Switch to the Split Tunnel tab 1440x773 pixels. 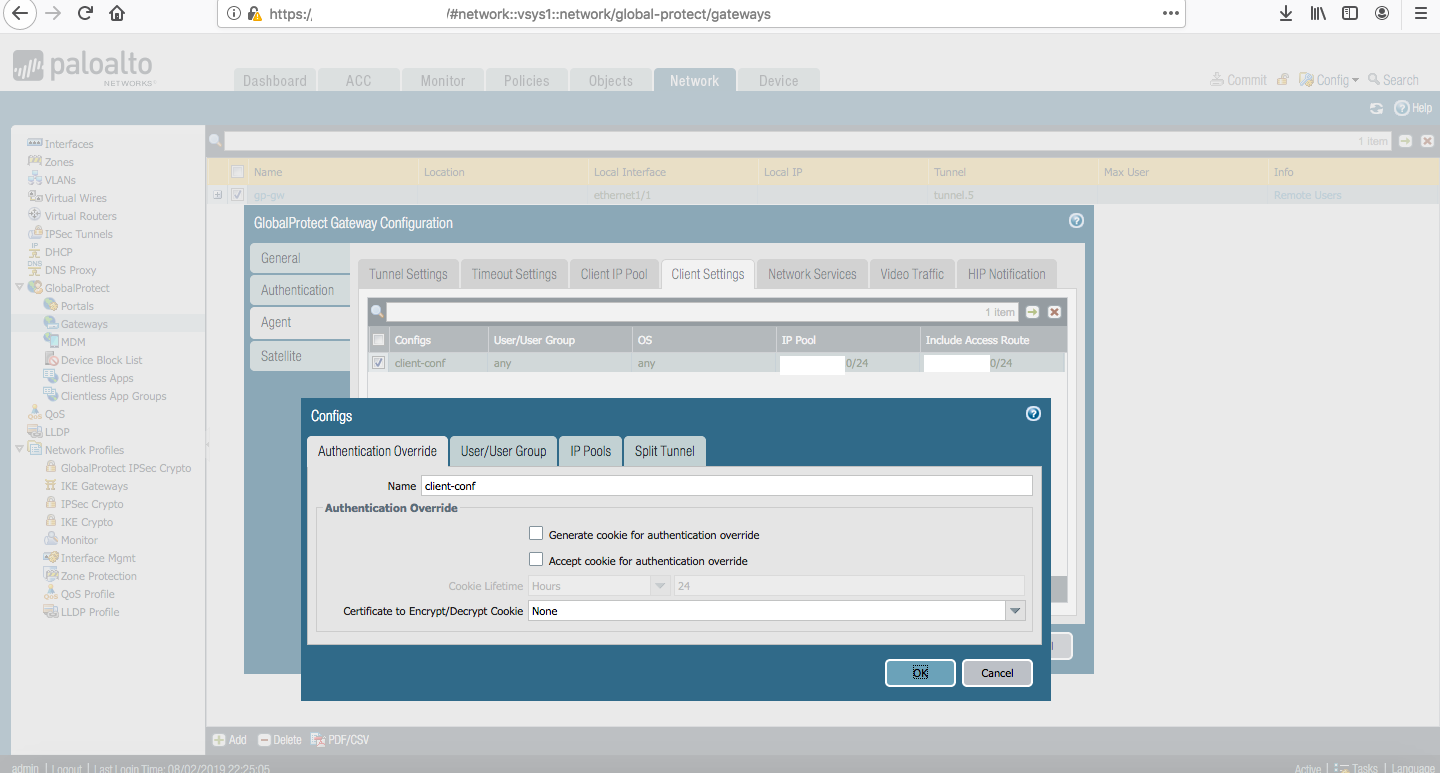click(x=664, y=451)
